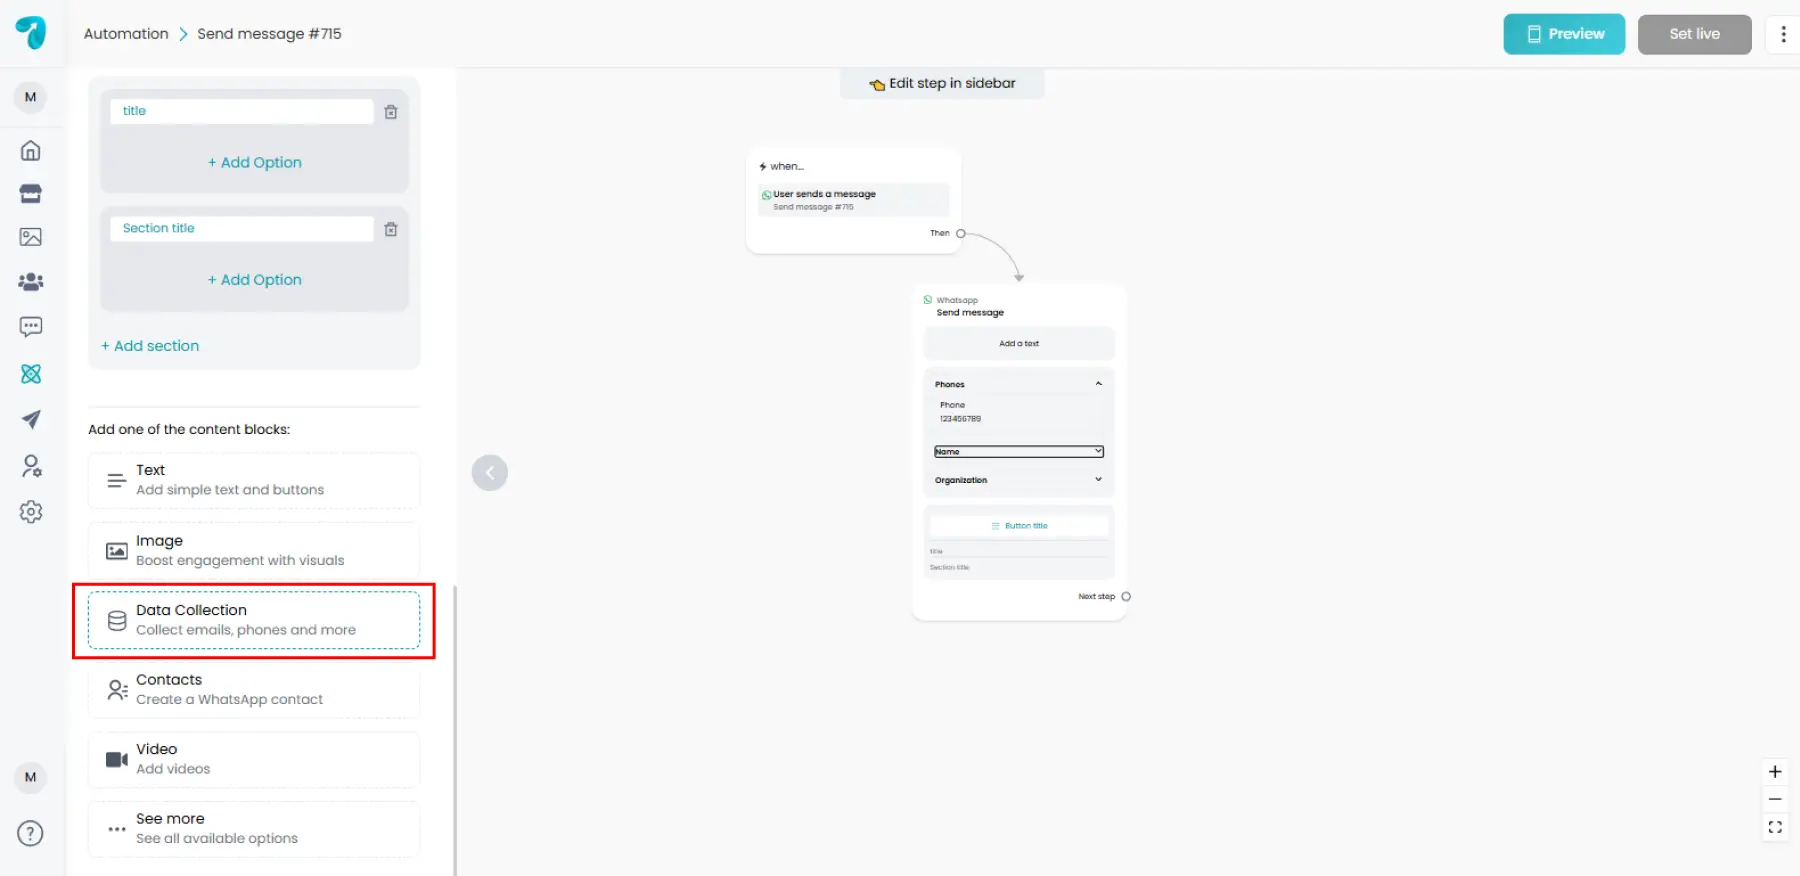Open the three-dot more options menu

click(1783, 34)
